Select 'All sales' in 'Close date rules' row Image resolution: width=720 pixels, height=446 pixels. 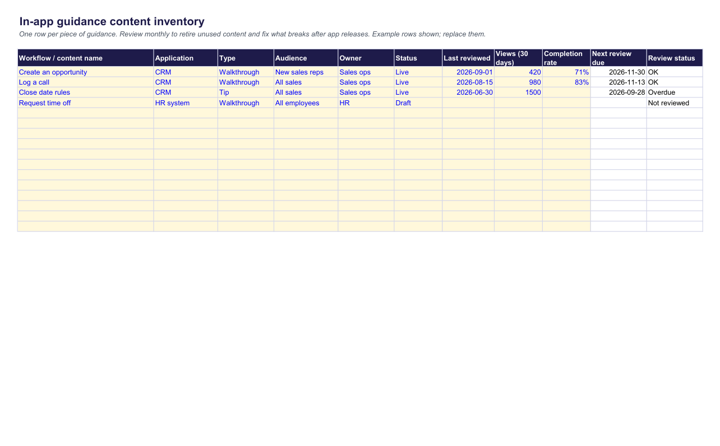click(306, 92)
